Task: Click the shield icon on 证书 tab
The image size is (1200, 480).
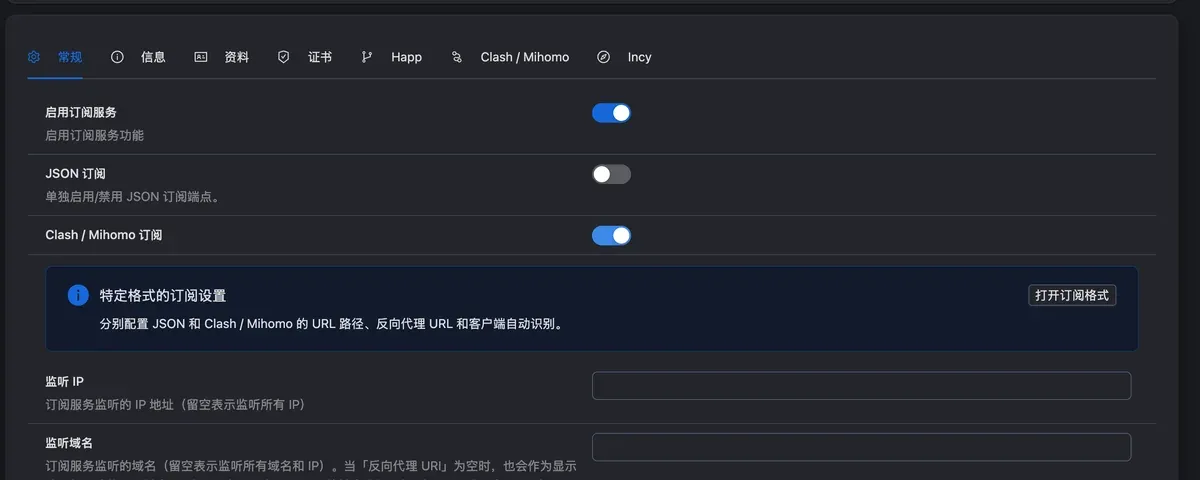Action: point(283,57)
